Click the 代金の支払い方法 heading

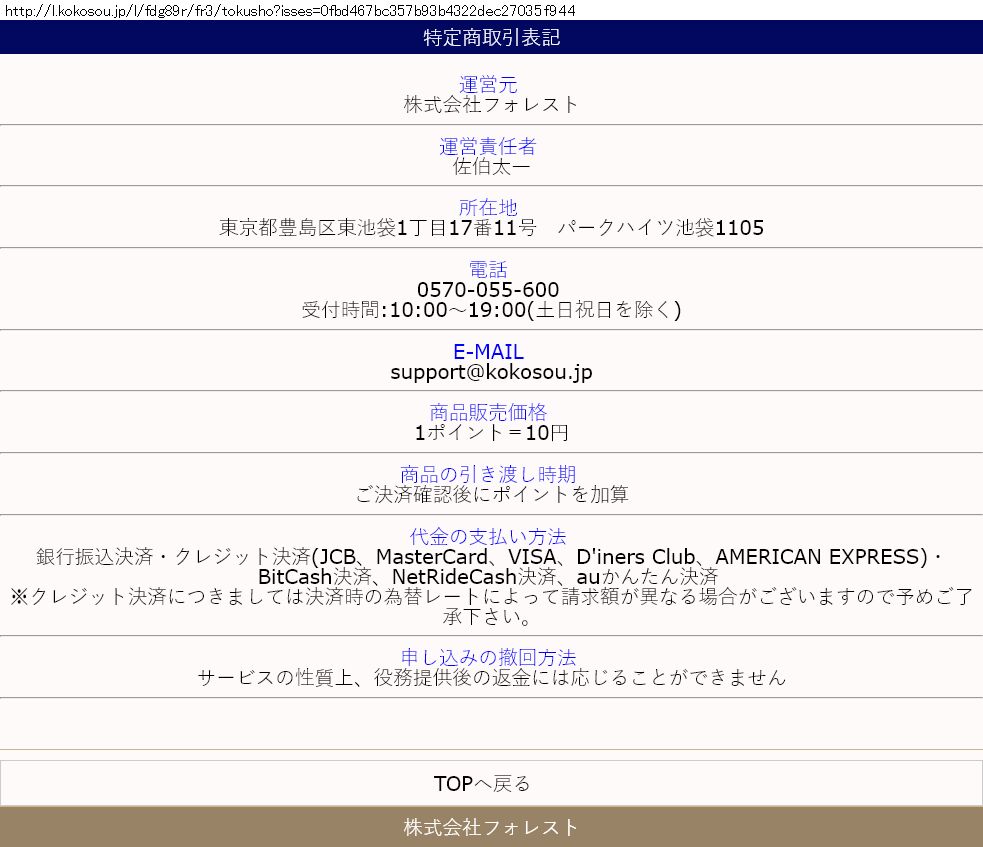pyautogui.click(x=488, y=537)
